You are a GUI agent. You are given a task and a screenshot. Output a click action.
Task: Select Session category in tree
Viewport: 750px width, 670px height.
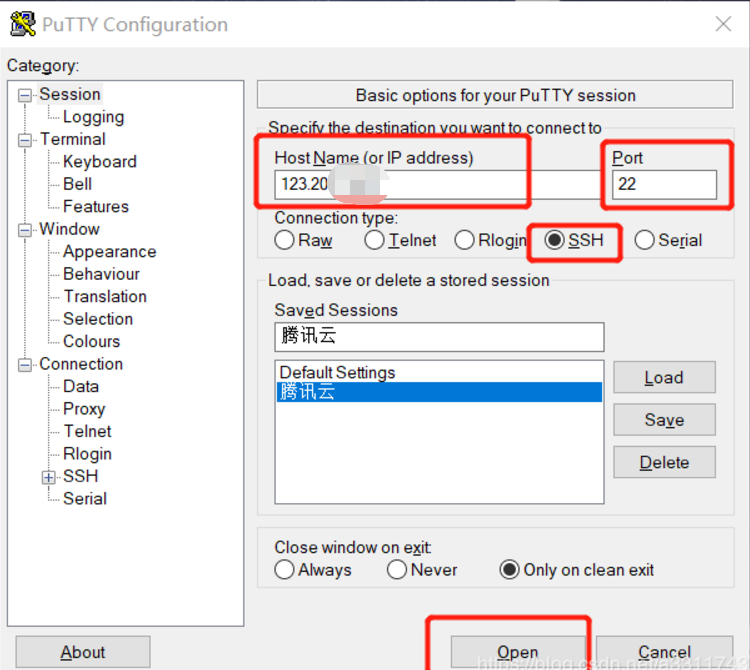pyautogui.click(x=70, y=94)
